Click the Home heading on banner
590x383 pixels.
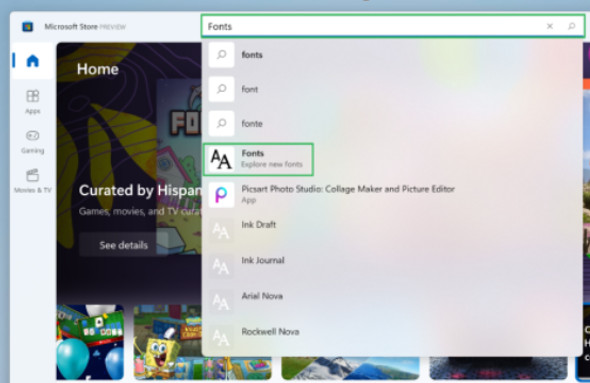[x=98, y=69]
